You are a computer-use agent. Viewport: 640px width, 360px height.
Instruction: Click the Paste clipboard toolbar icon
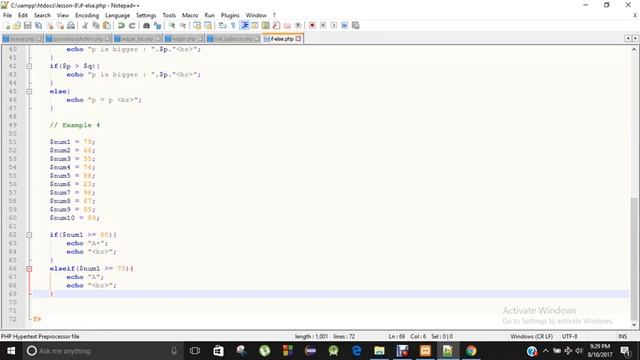coord(106,25)
